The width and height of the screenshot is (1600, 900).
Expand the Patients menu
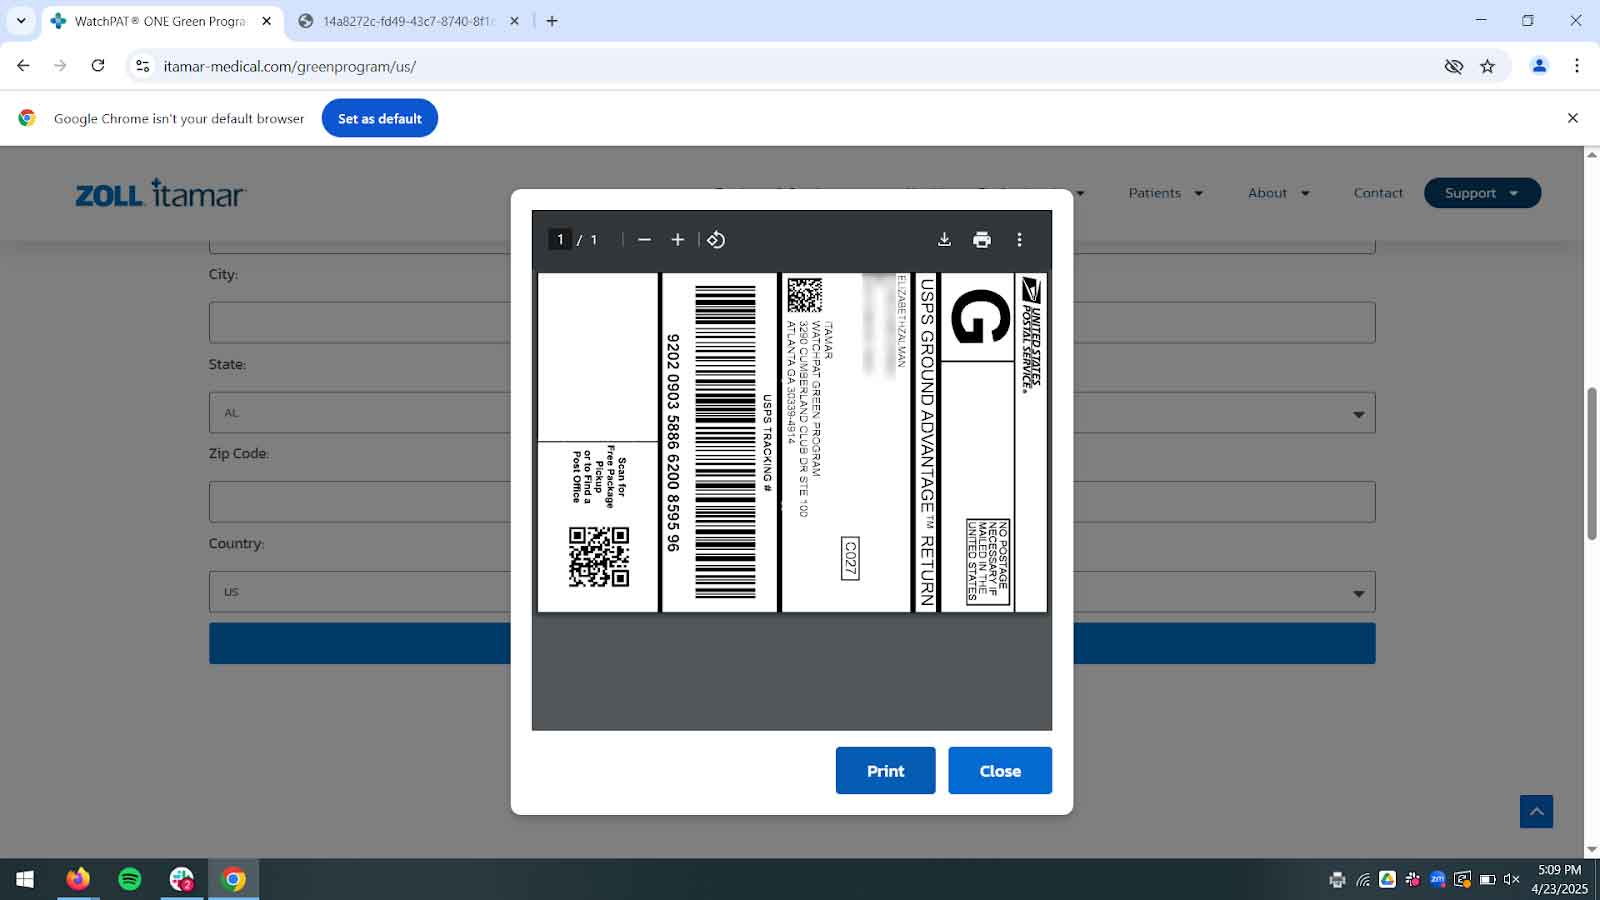coord(1166,193)
